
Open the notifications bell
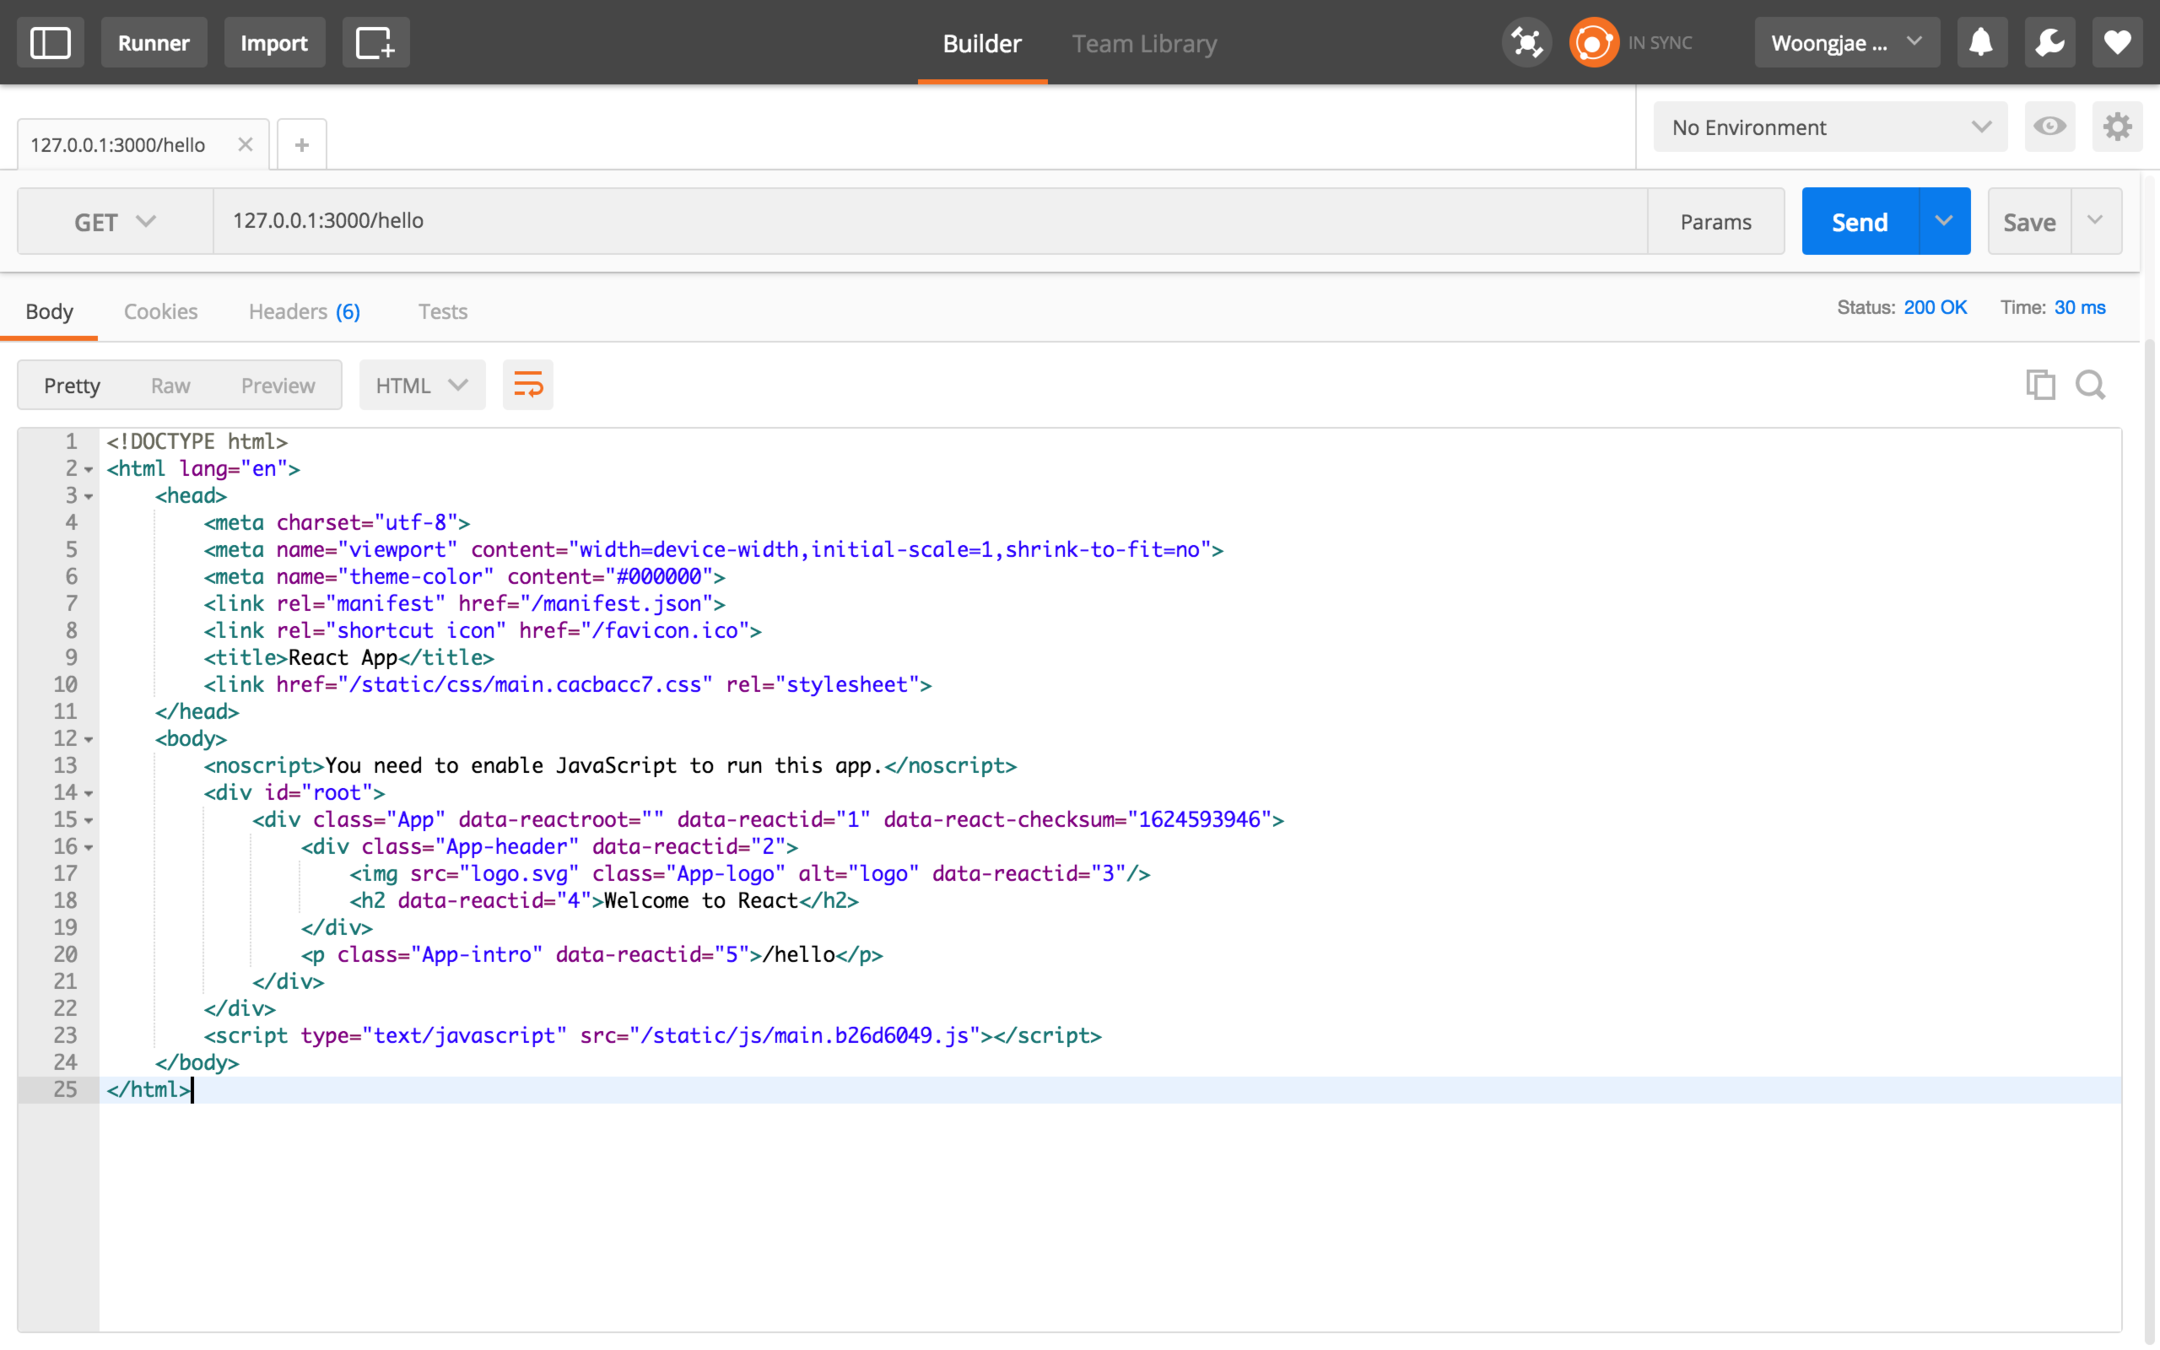pyautogui.click(x=1980, y=43)
